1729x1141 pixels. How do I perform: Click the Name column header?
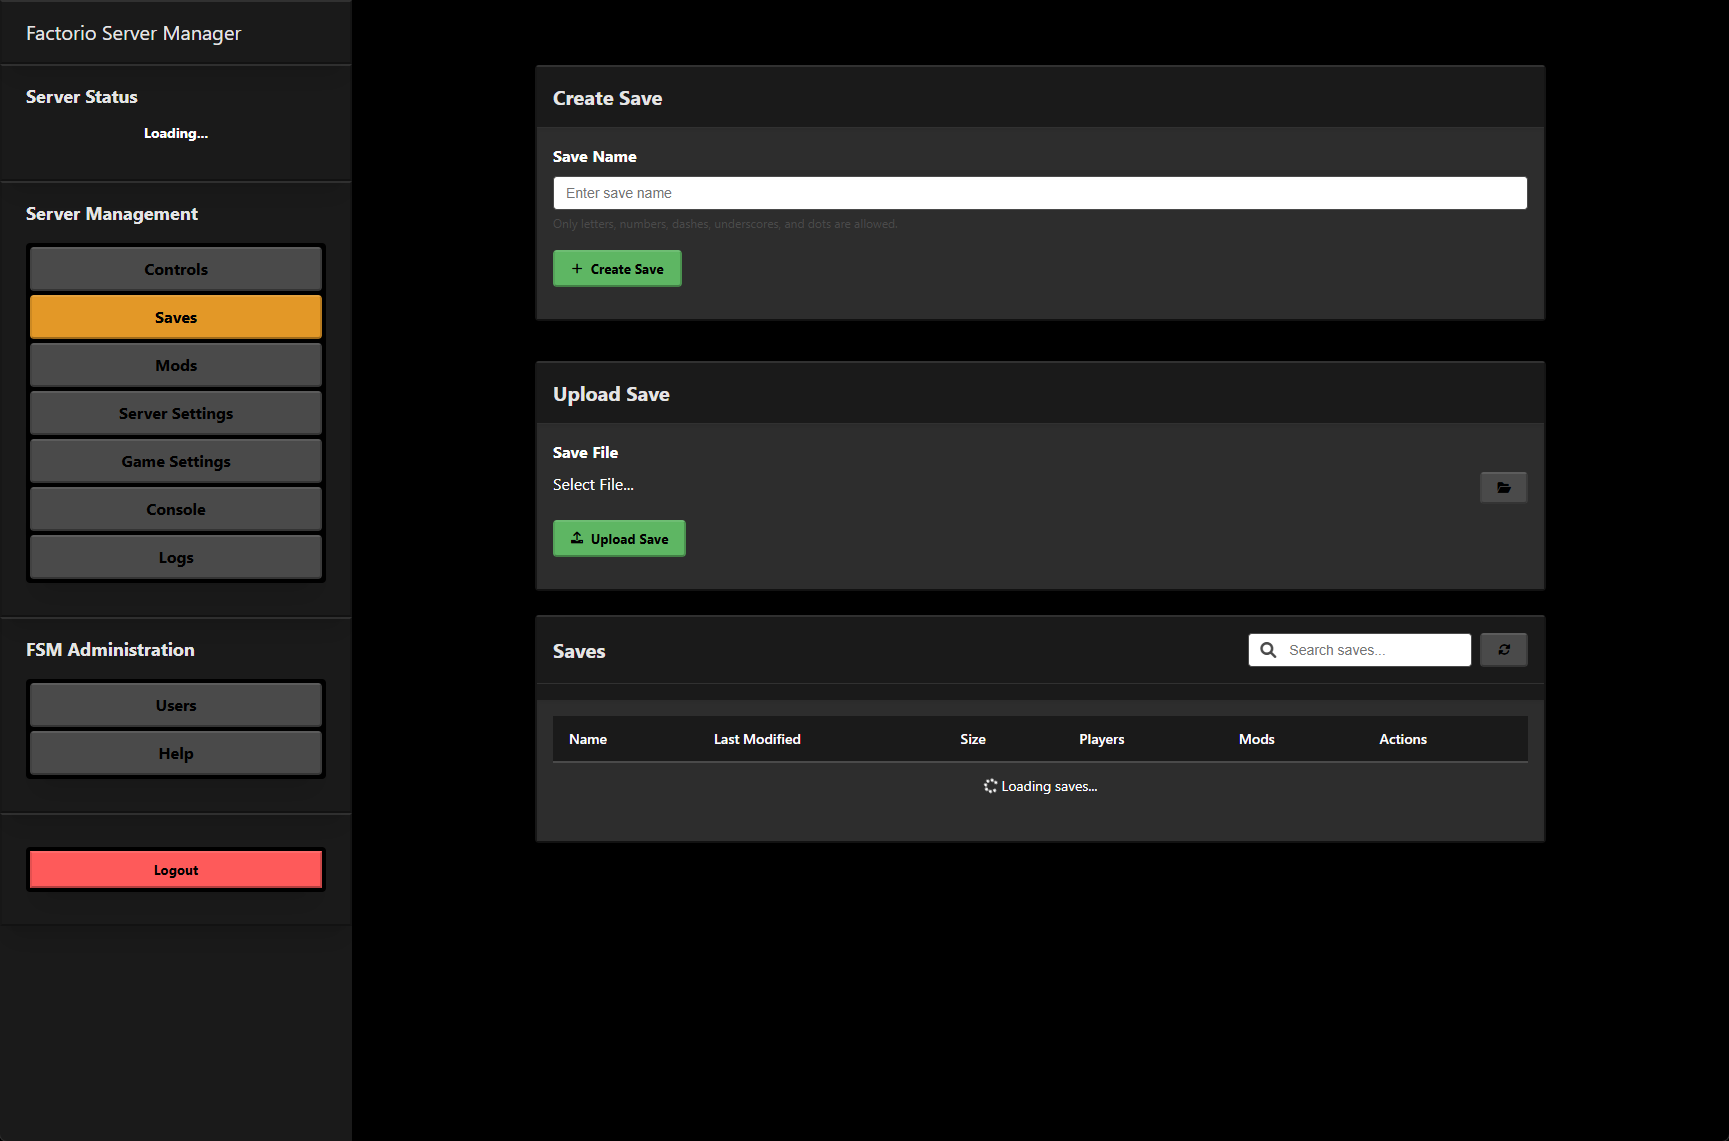588,739
